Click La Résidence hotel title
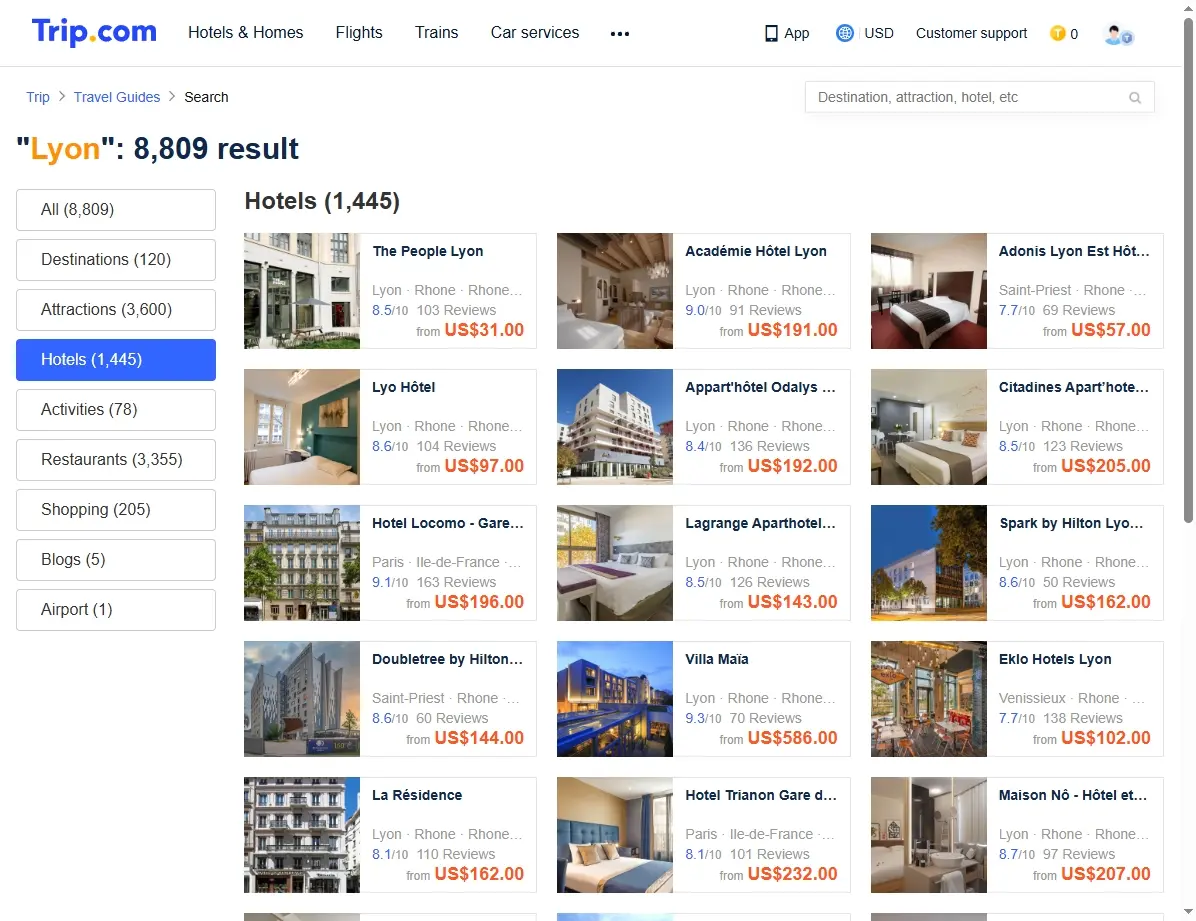 [417, 795]
